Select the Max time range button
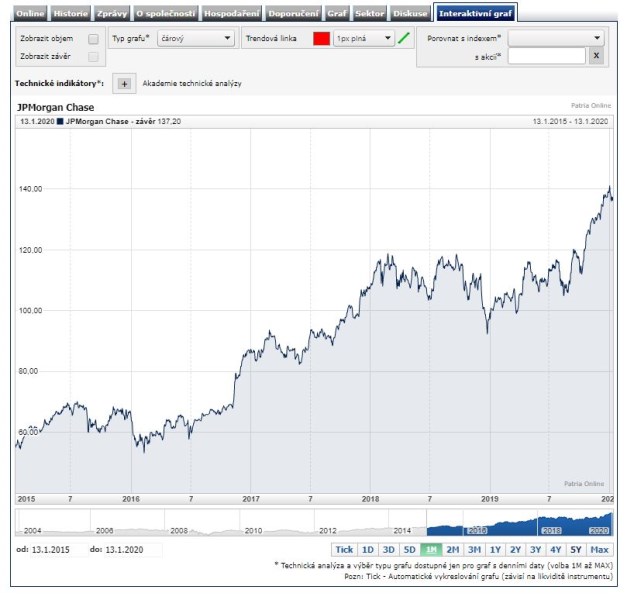The height and width of the screenshot is (600, 634). point(600,549)
